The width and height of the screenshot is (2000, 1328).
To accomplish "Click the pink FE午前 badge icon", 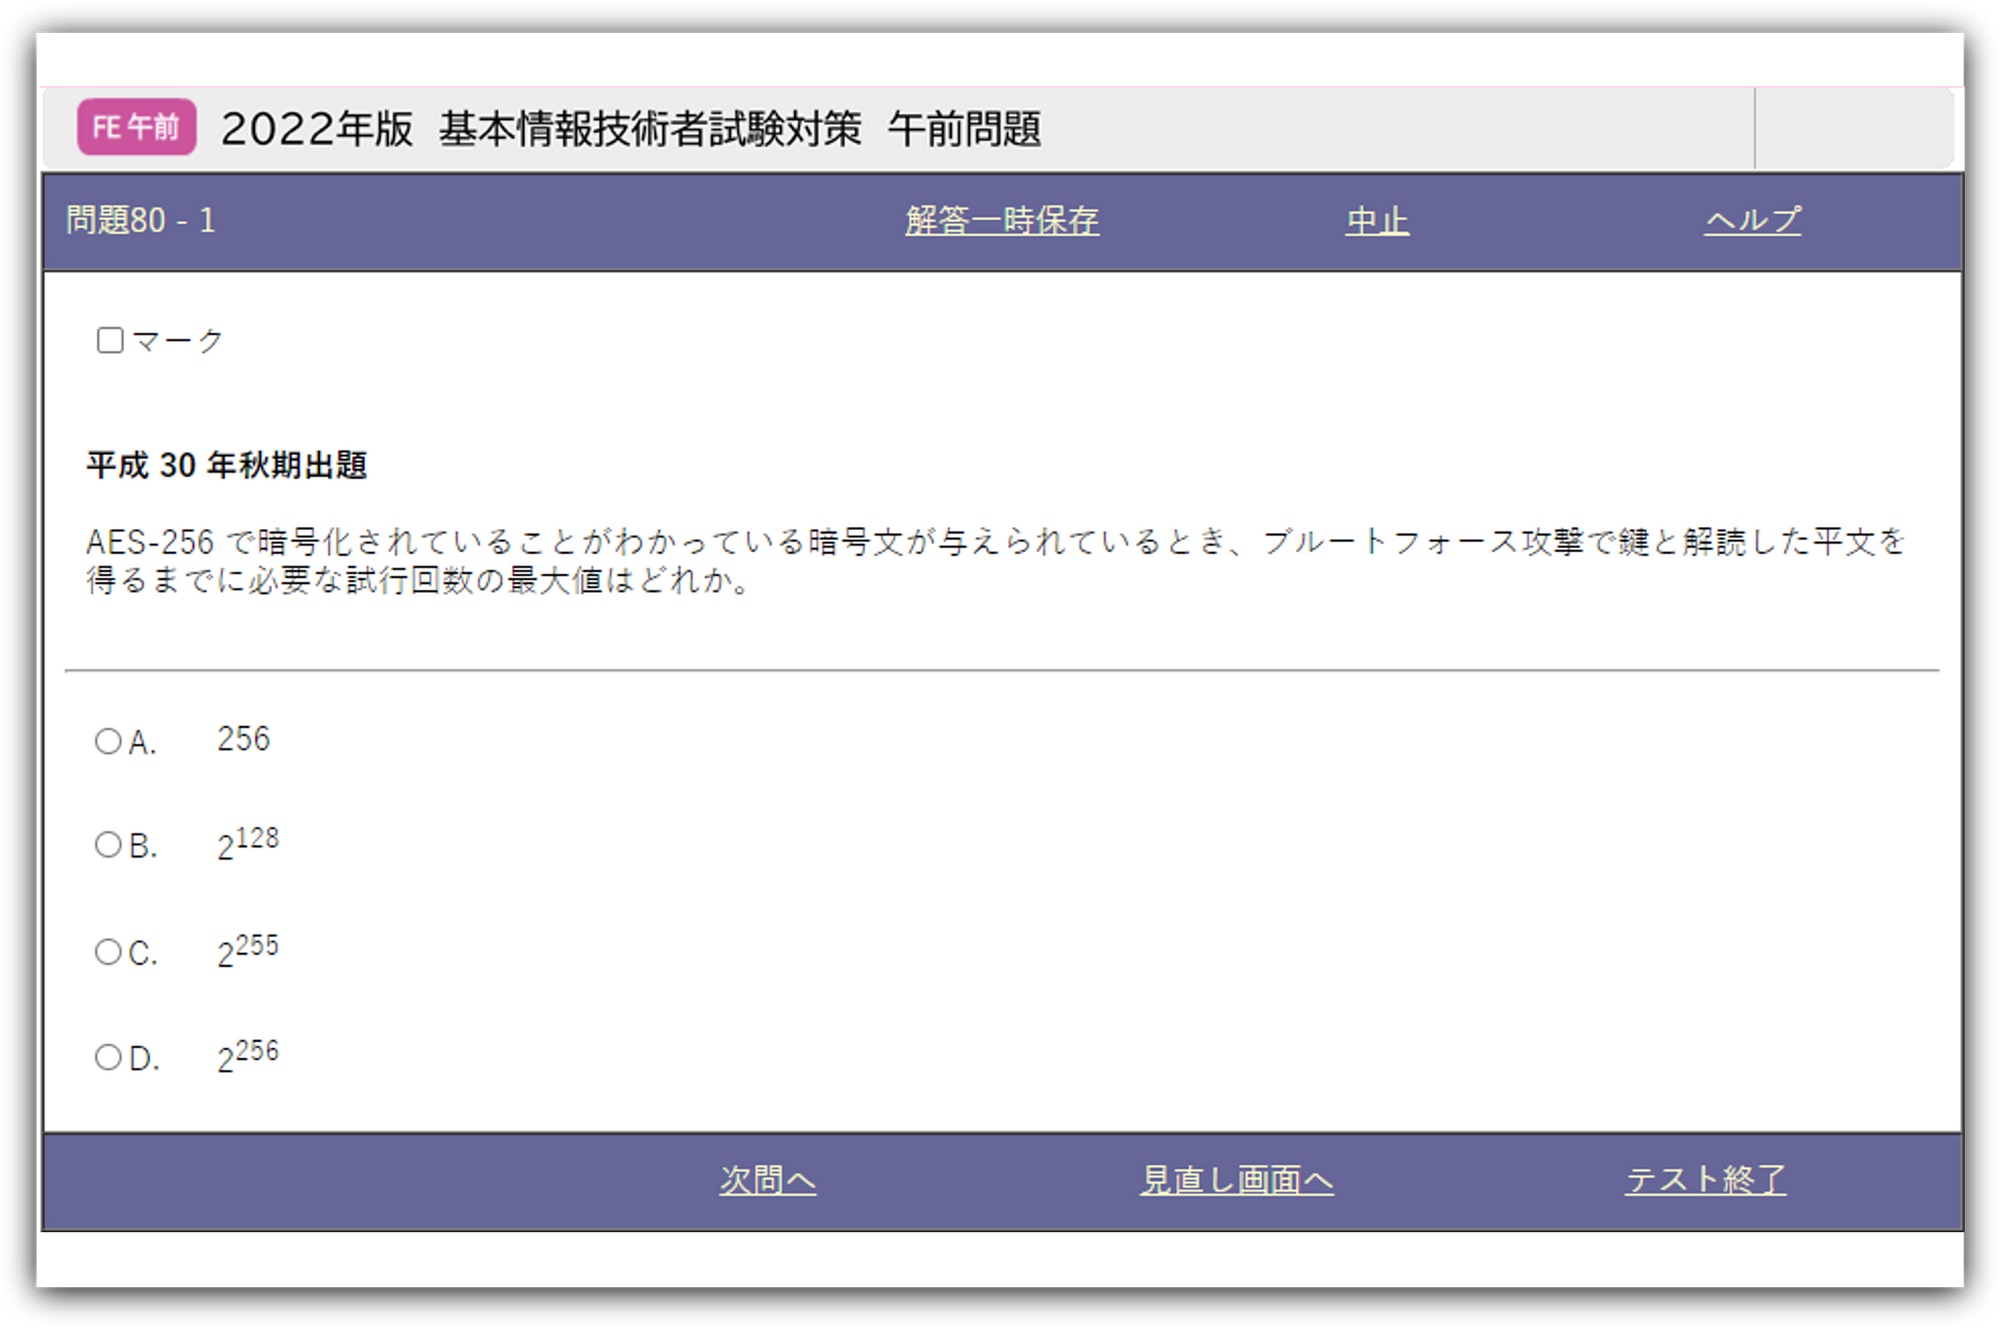I will [x=136, y=127].
